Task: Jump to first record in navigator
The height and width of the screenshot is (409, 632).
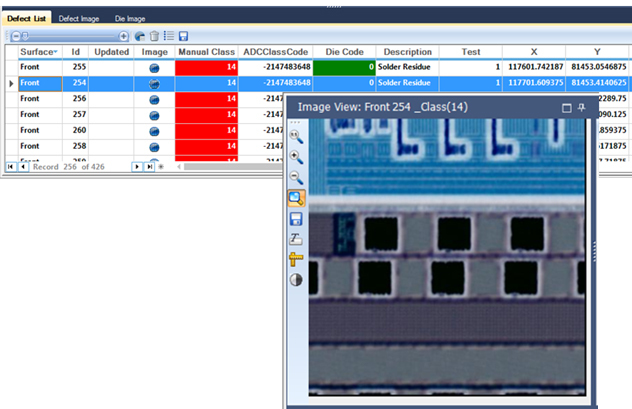Action: tap(10, 166)
